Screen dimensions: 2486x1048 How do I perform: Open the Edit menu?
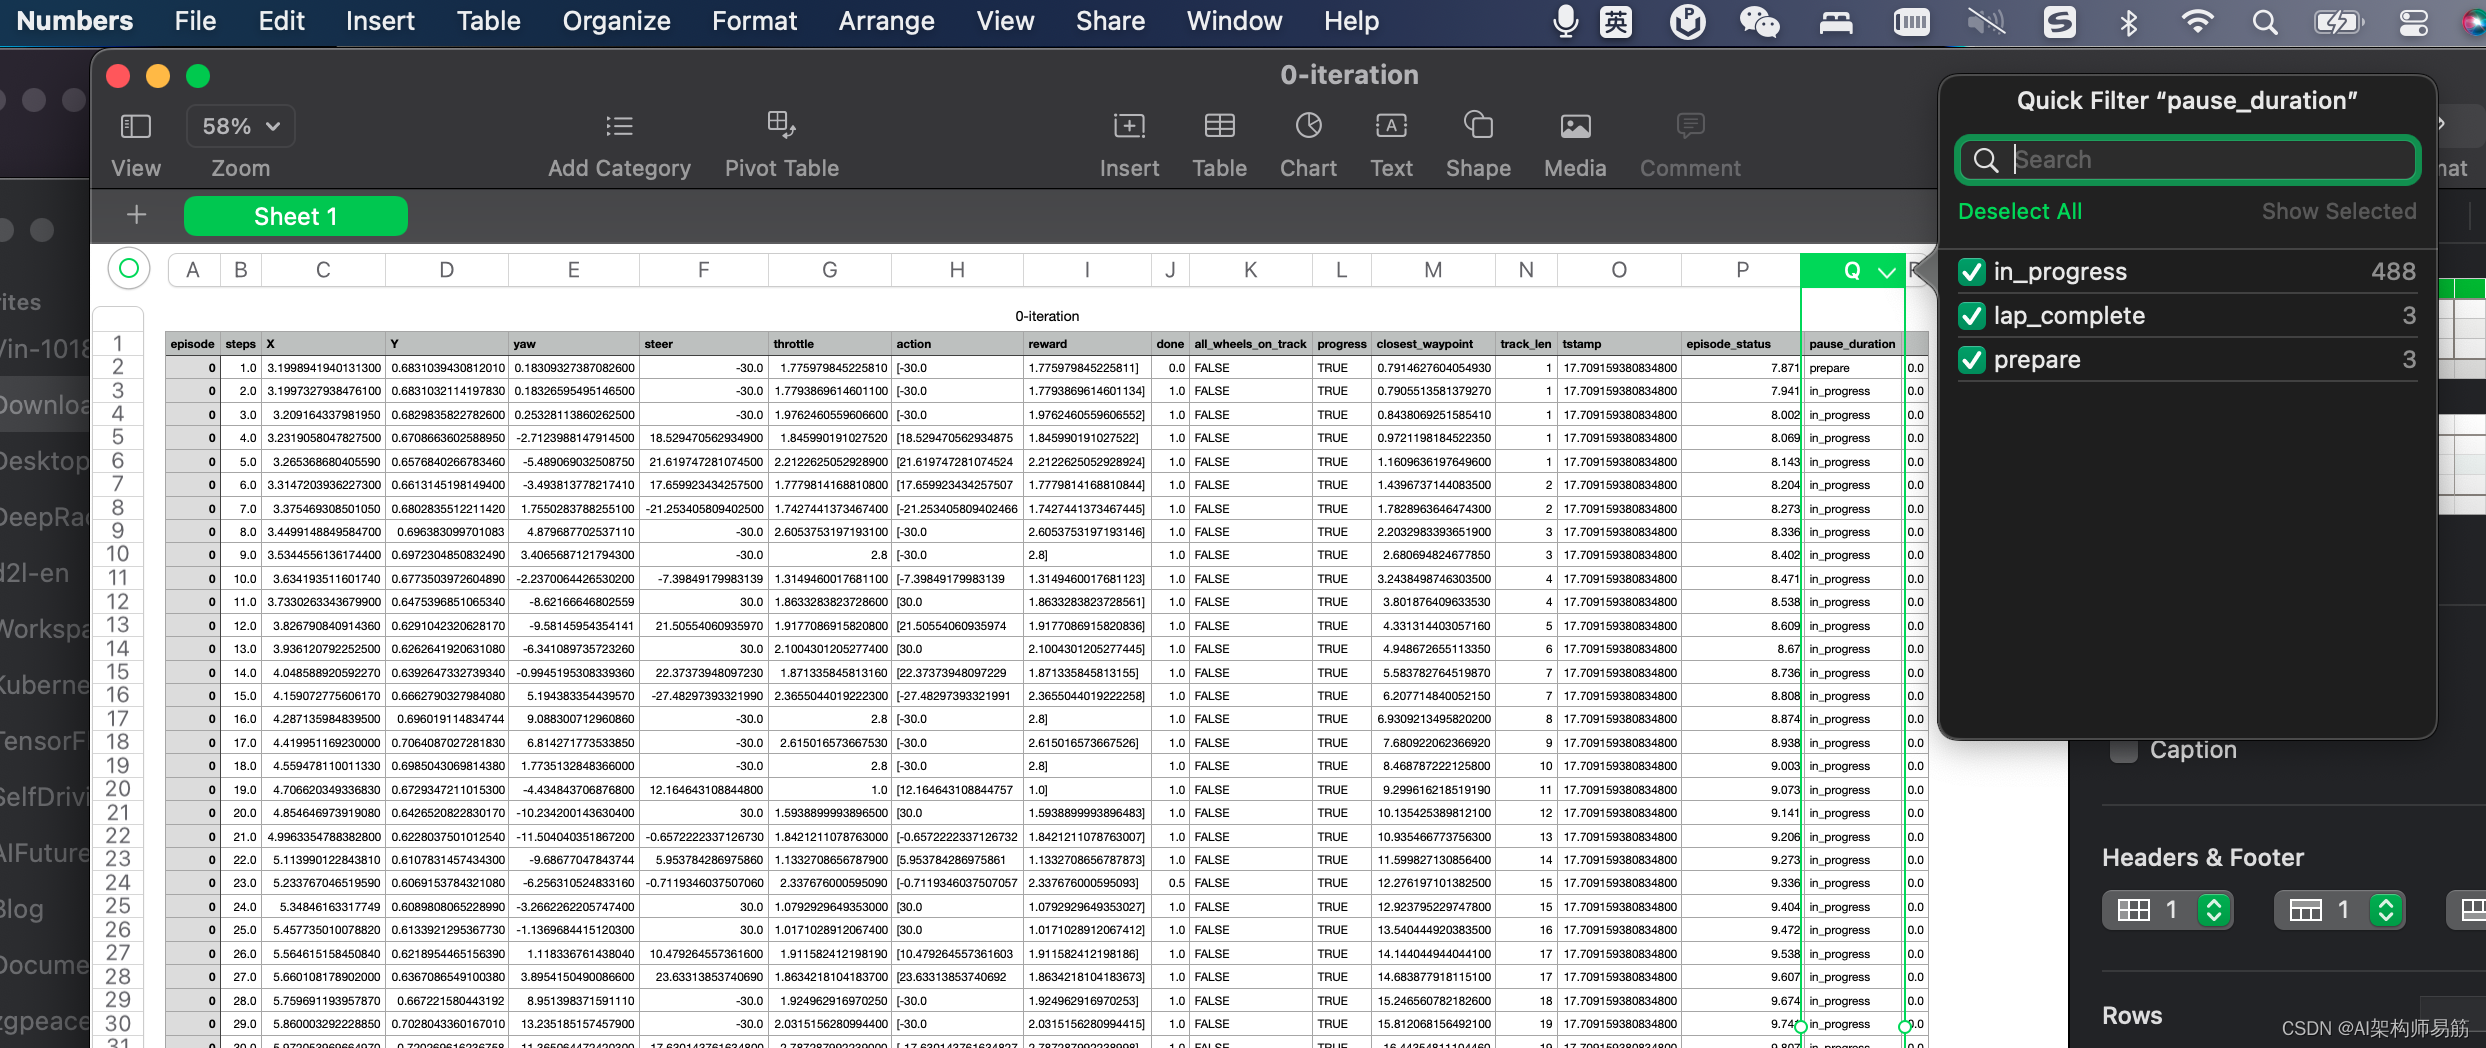(x=281, y=21)
